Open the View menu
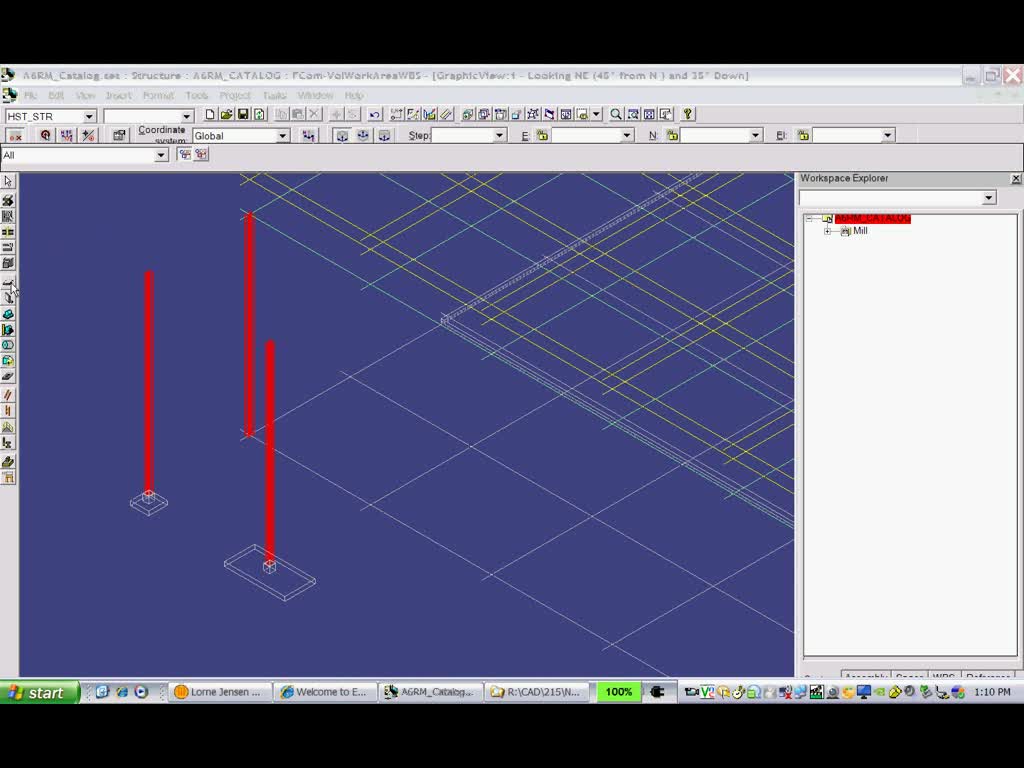This screenshot has height=768, width=1024. [x=85, y=95]
